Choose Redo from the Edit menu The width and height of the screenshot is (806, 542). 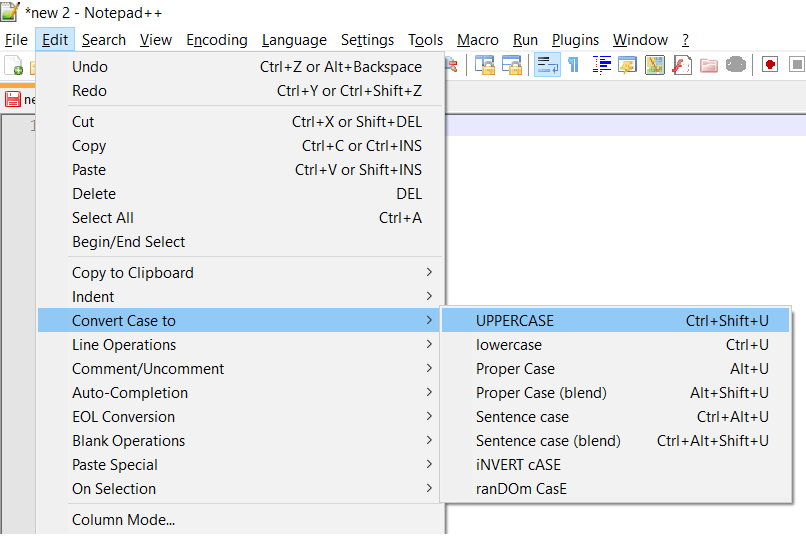[x=241, y=91]
